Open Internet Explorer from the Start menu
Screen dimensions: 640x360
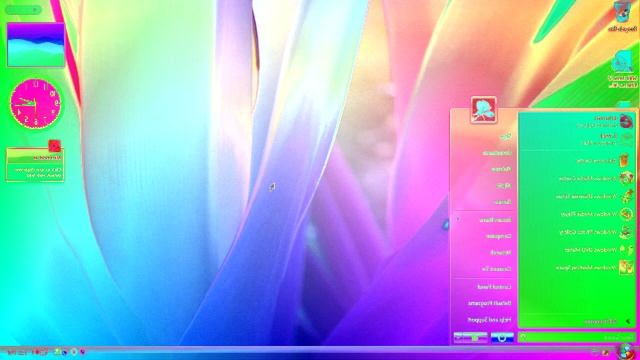point(577,121)
